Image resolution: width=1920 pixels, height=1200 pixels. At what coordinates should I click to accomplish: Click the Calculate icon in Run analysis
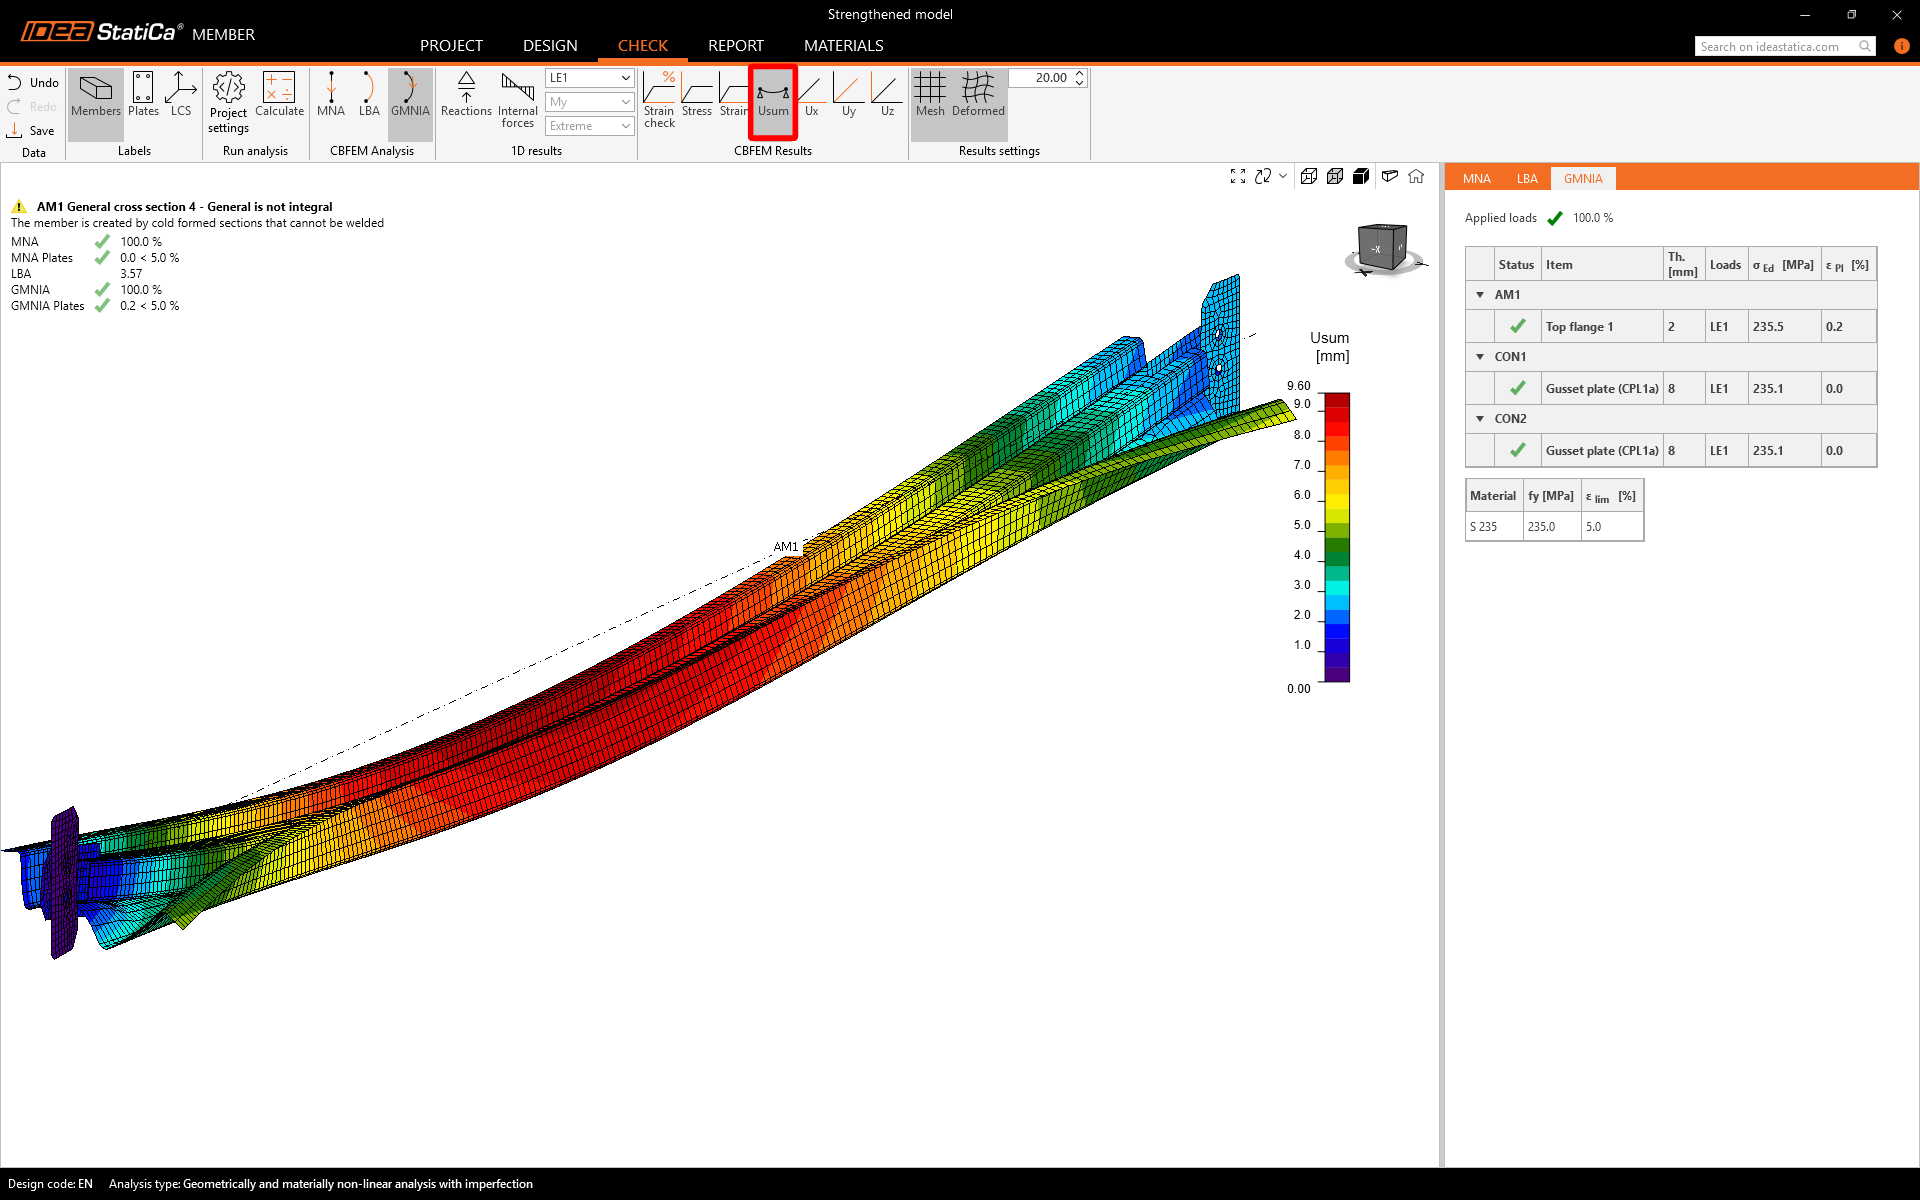pyautogui.click(x=279, y=94)
